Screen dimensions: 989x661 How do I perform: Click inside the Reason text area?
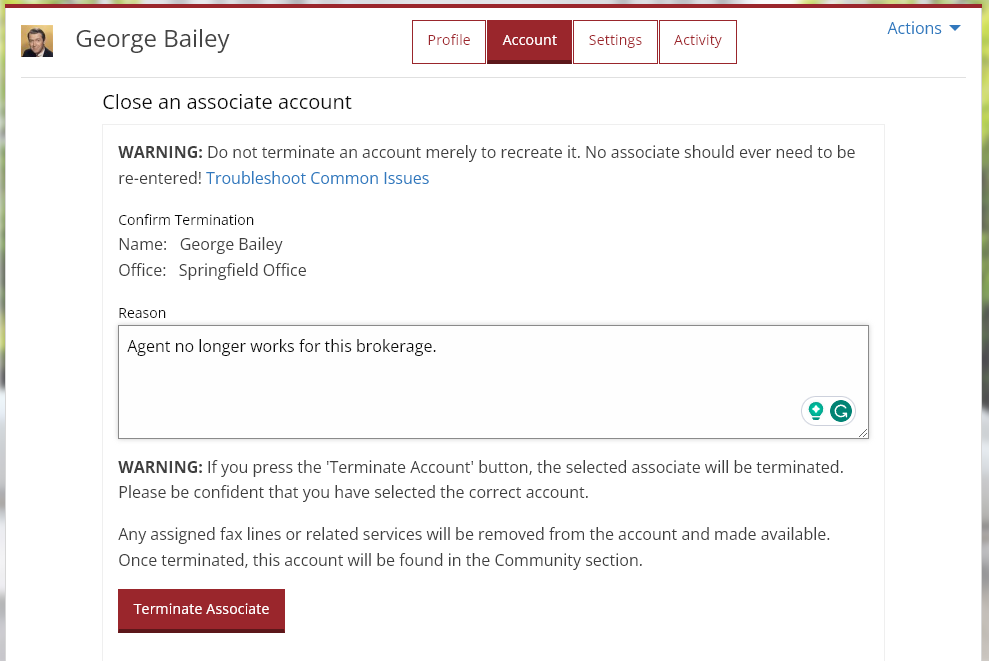click(x=493, y=382)
